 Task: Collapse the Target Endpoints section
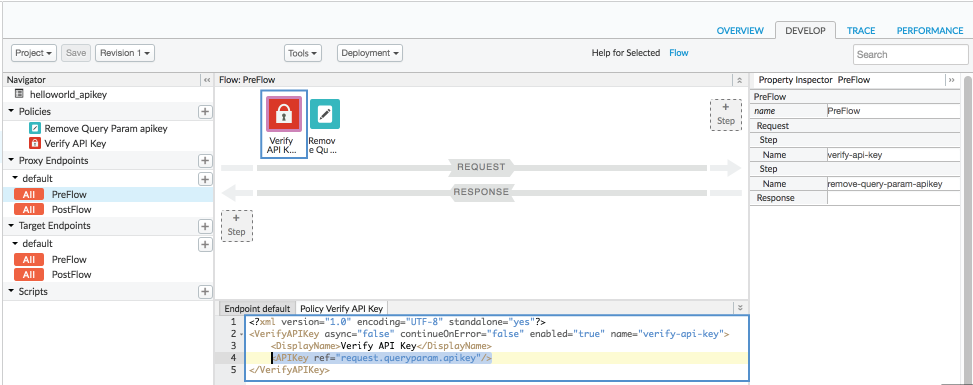11,226
